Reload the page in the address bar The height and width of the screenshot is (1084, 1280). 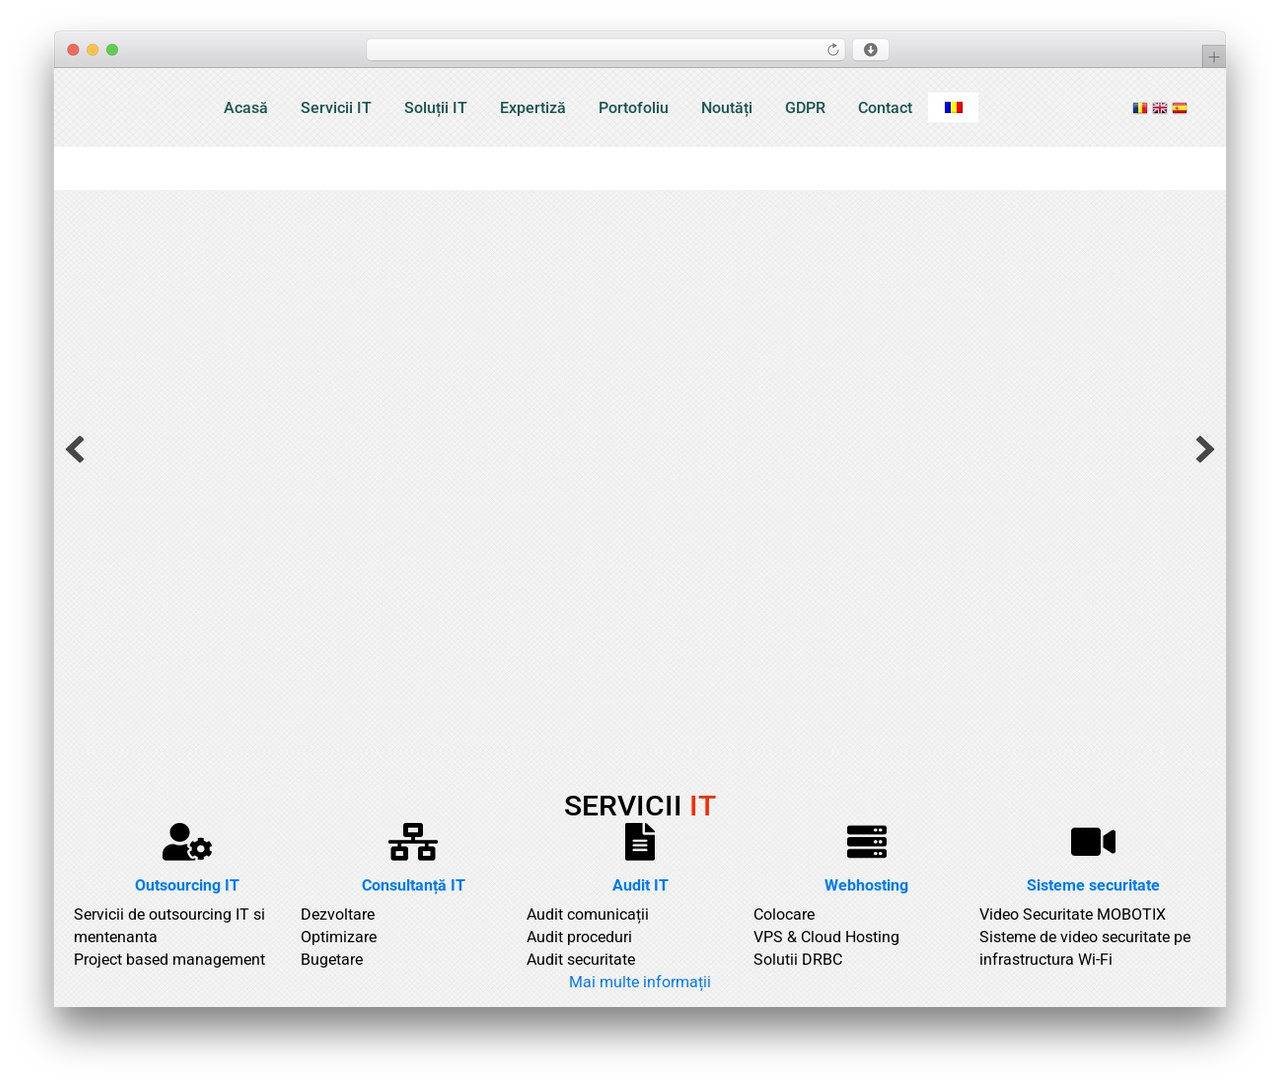832,50
